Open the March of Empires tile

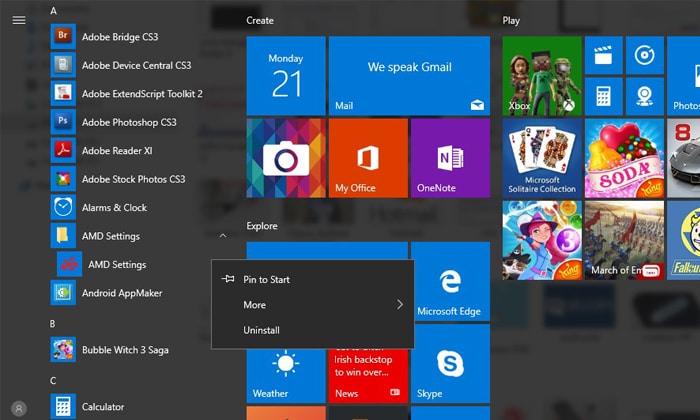pyautogui.click(x=624, y=240)
